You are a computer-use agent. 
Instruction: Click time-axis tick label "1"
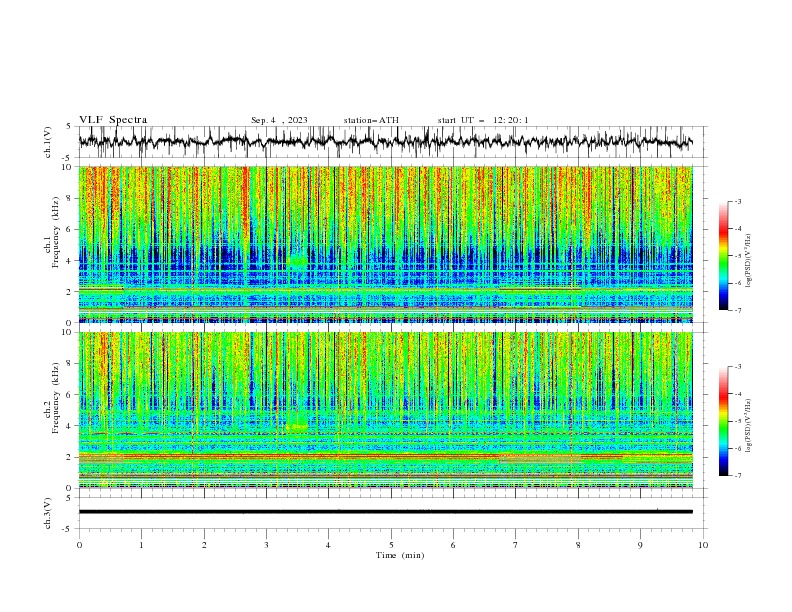point(141,545)
